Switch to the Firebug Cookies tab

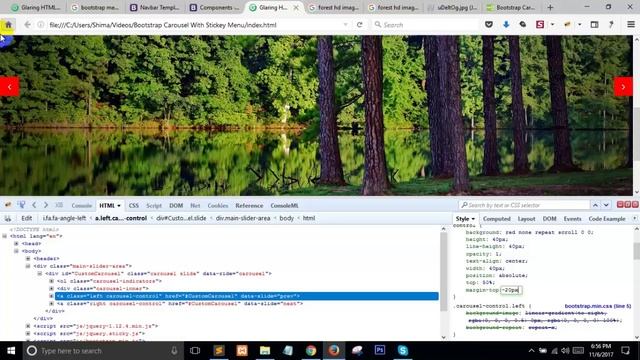(x=218, y=205)
